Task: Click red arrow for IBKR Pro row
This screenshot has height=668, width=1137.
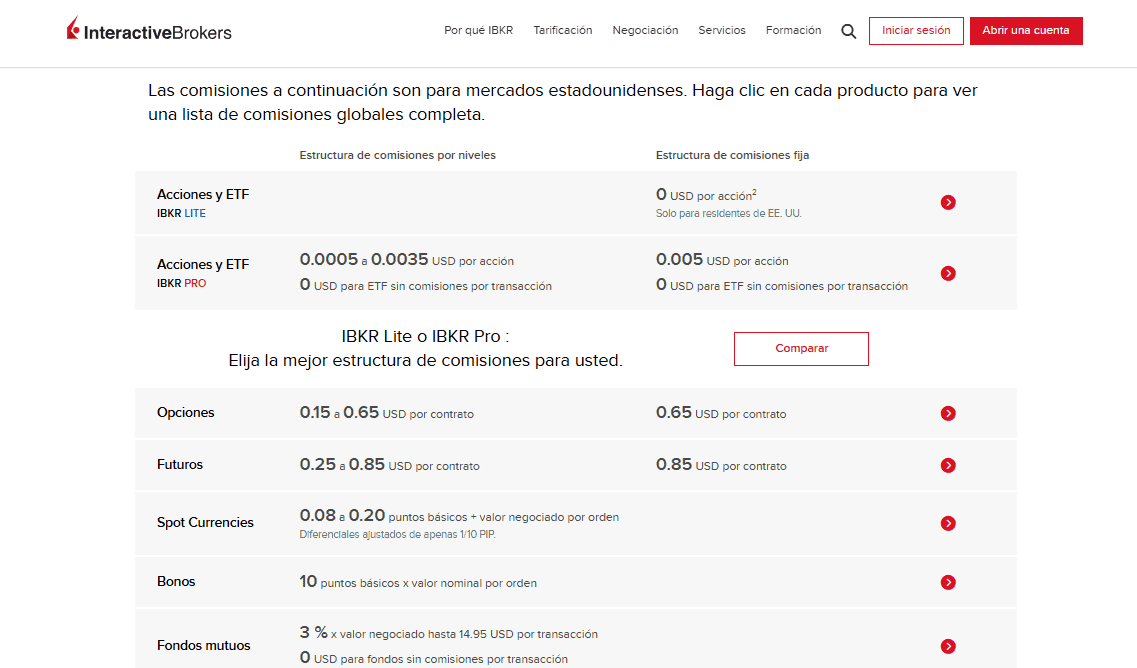Action: (x=948, y=274)
